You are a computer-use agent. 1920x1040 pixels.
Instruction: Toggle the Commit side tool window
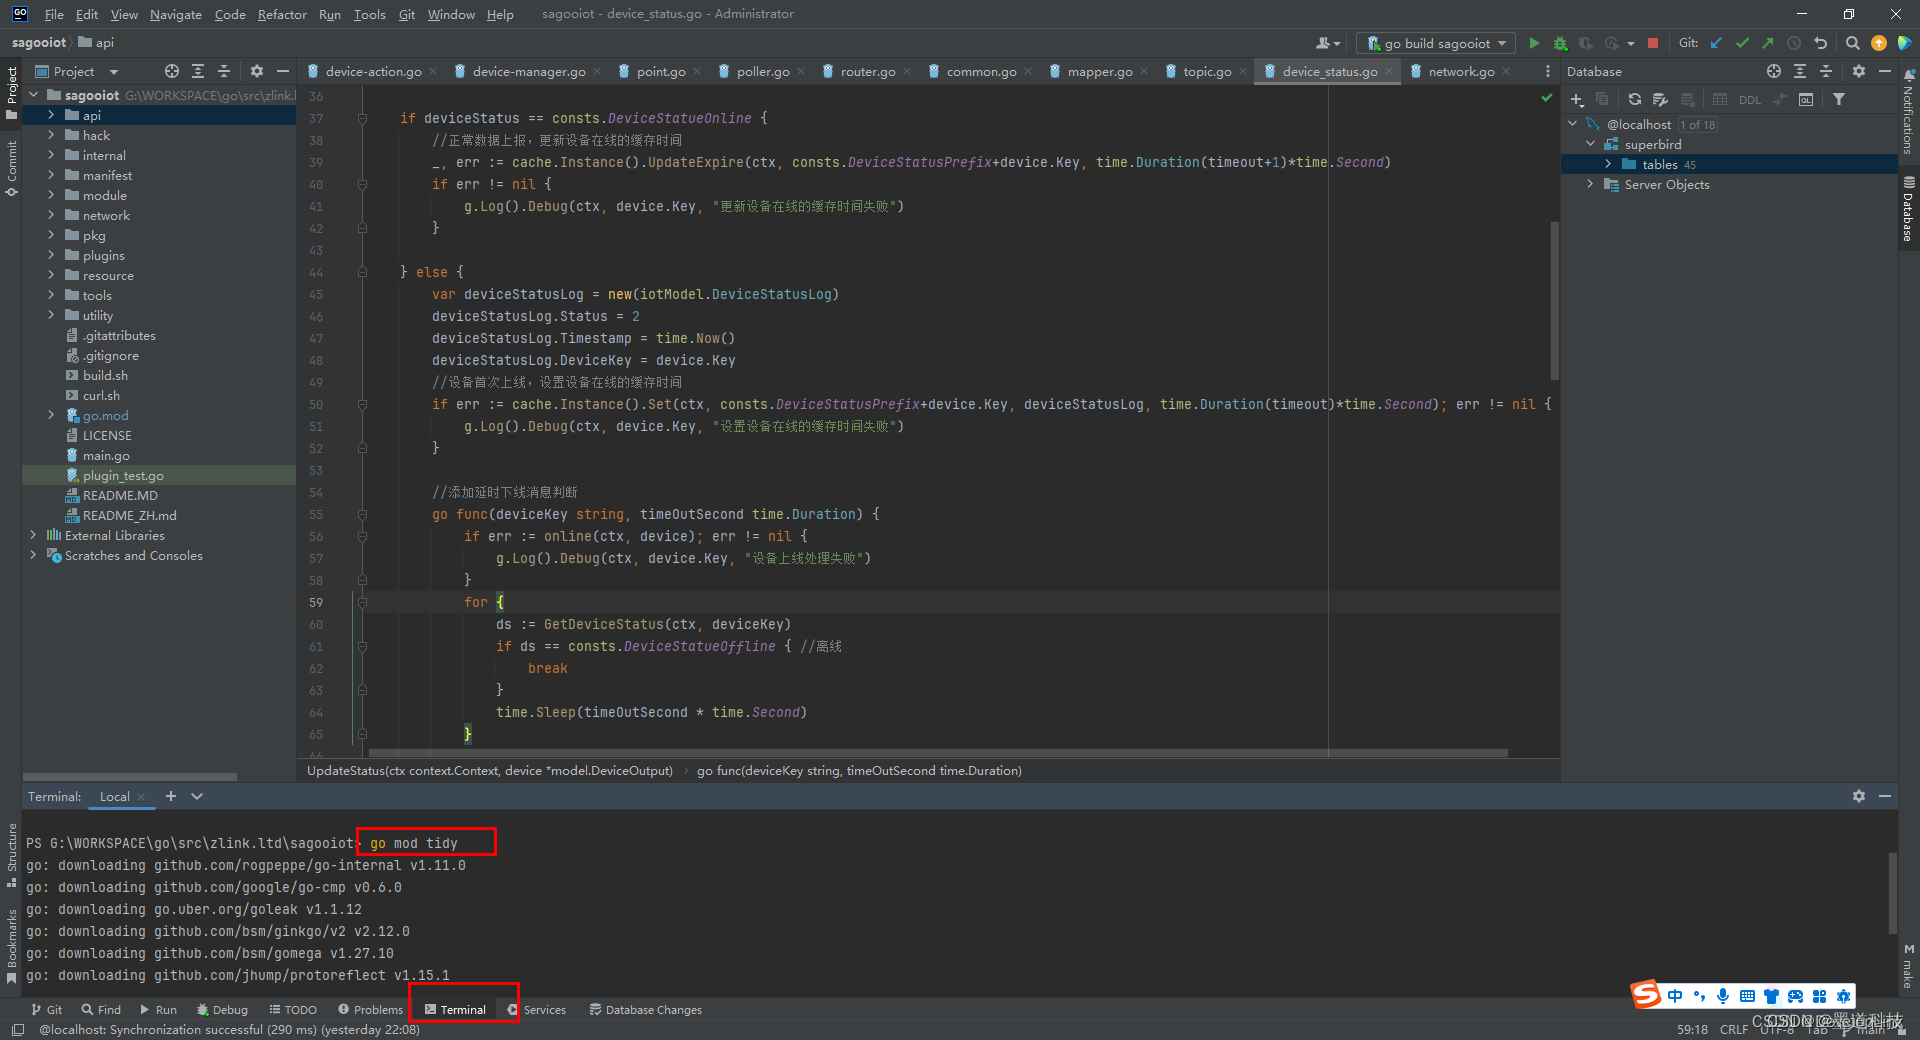tap(11, 168)
